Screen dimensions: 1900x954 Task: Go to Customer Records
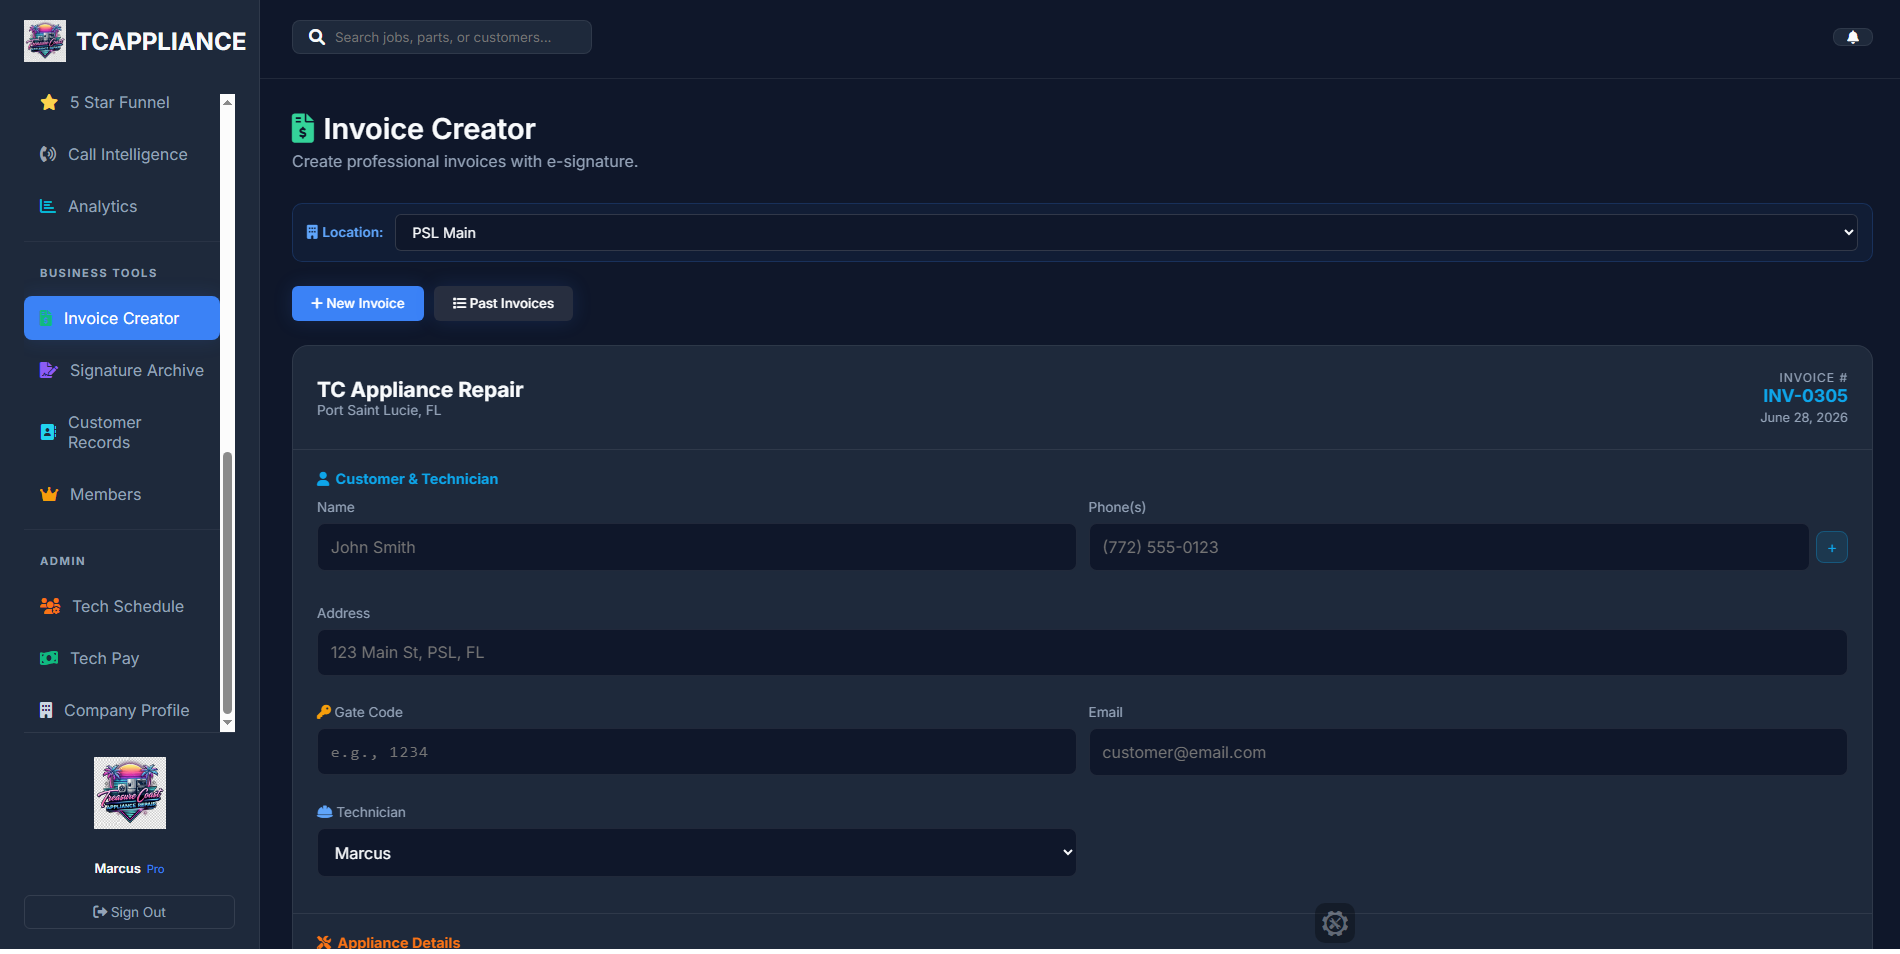[x=122, y=432]
